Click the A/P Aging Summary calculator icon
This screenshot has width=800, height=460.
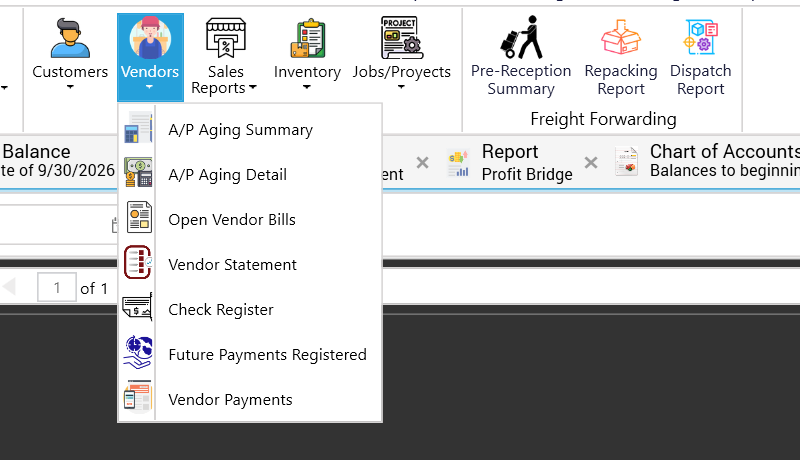click(138, 127)
